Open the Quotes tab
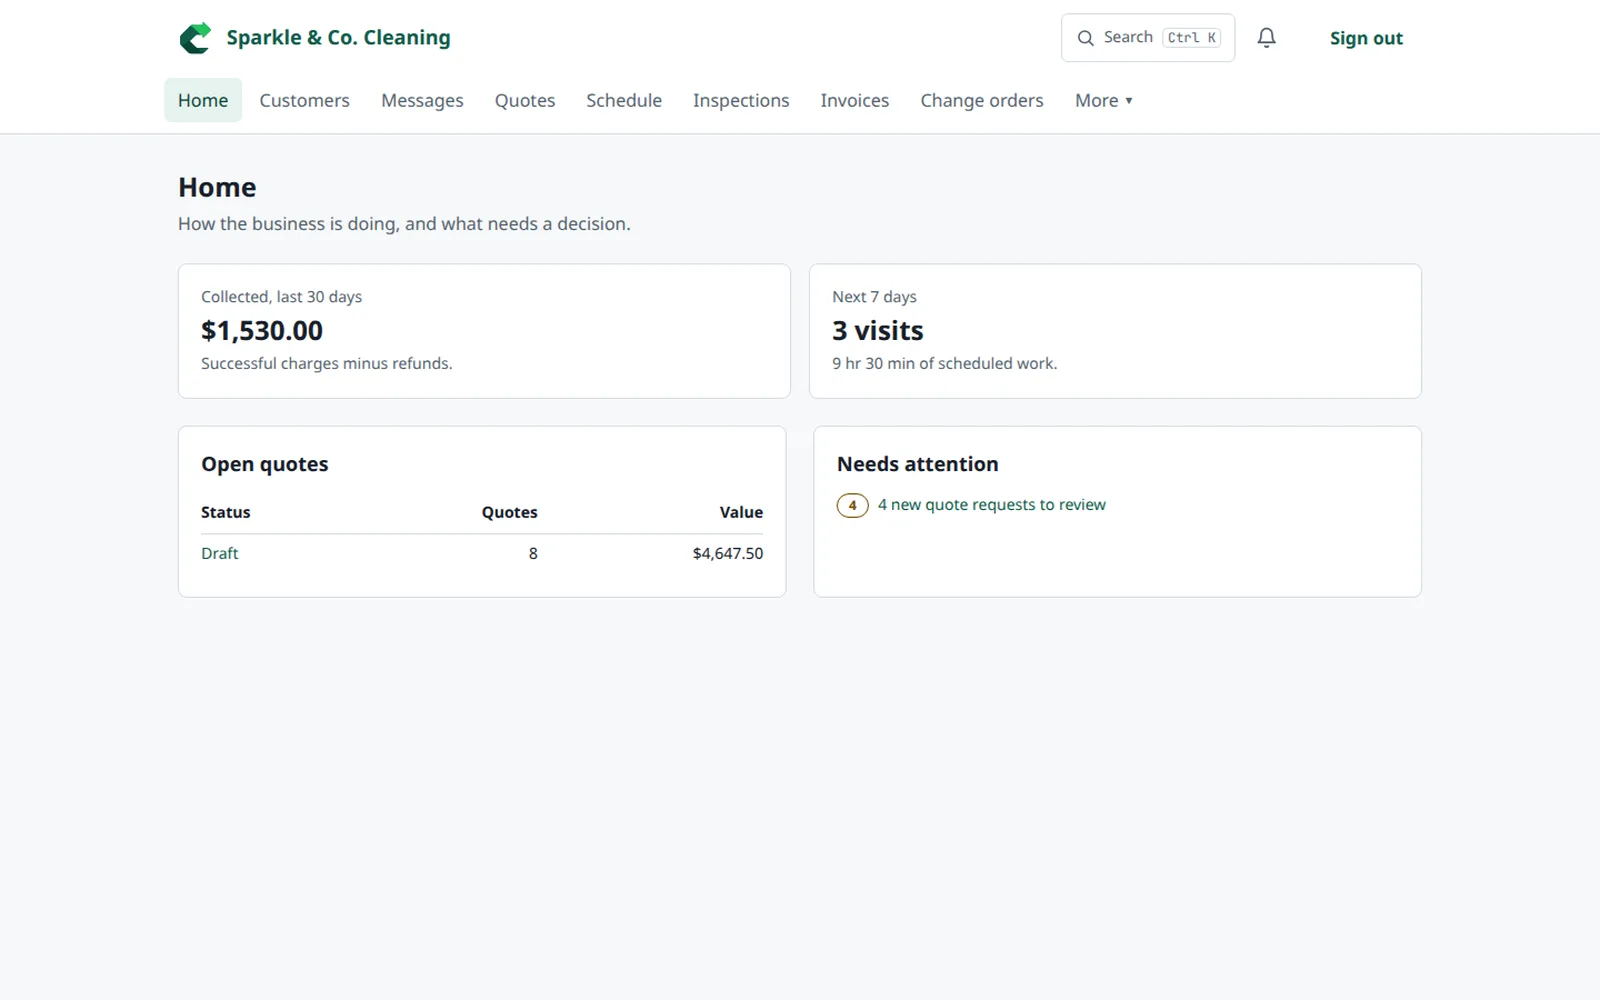 tap(525, 100)
